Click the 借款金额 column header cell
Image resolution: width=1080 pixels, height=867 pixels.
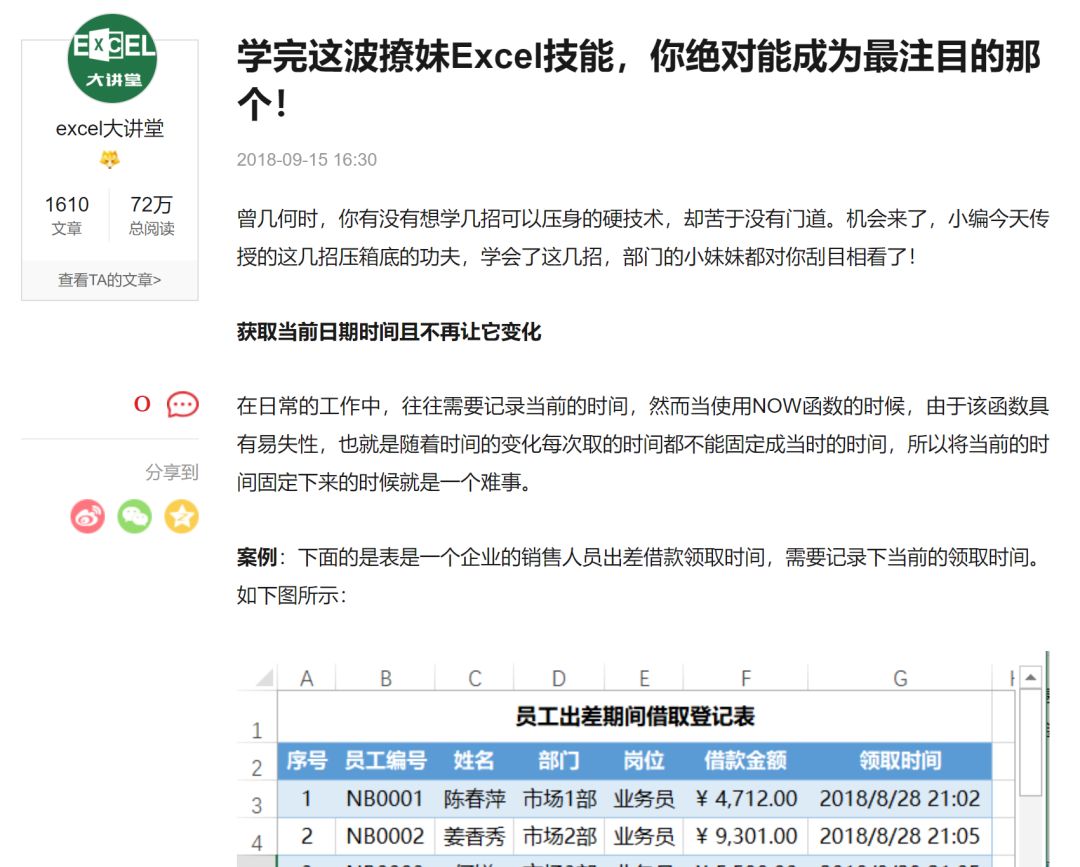(x=745, y=761)
